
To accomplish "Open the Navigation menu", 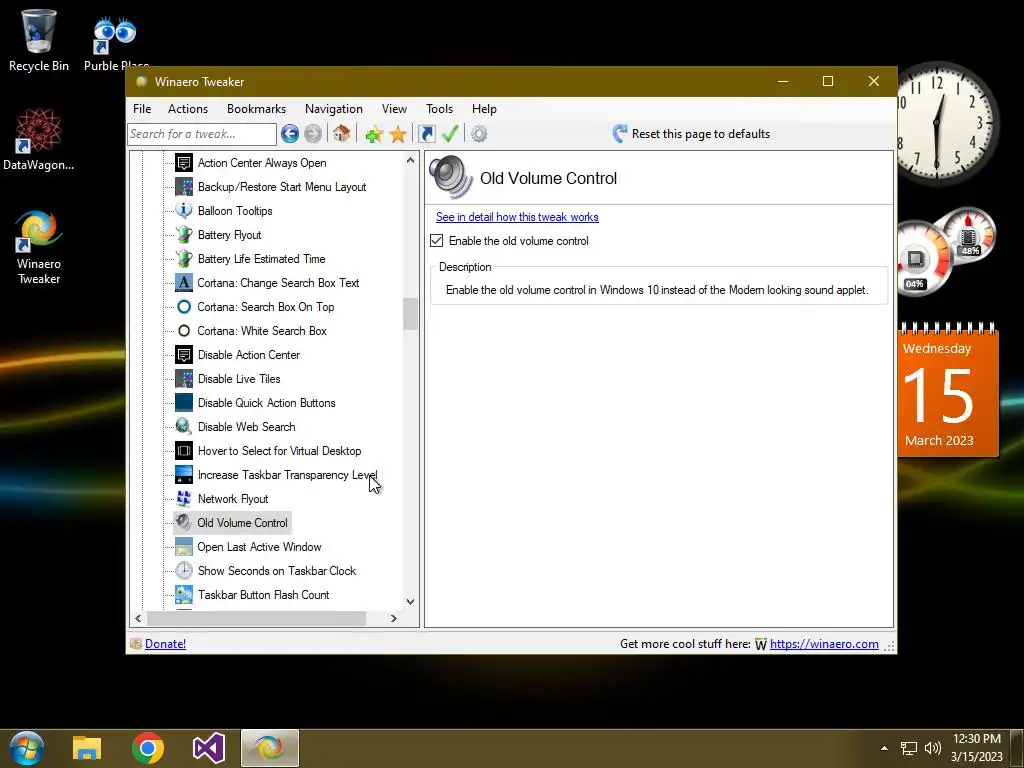I will [334, 109].
